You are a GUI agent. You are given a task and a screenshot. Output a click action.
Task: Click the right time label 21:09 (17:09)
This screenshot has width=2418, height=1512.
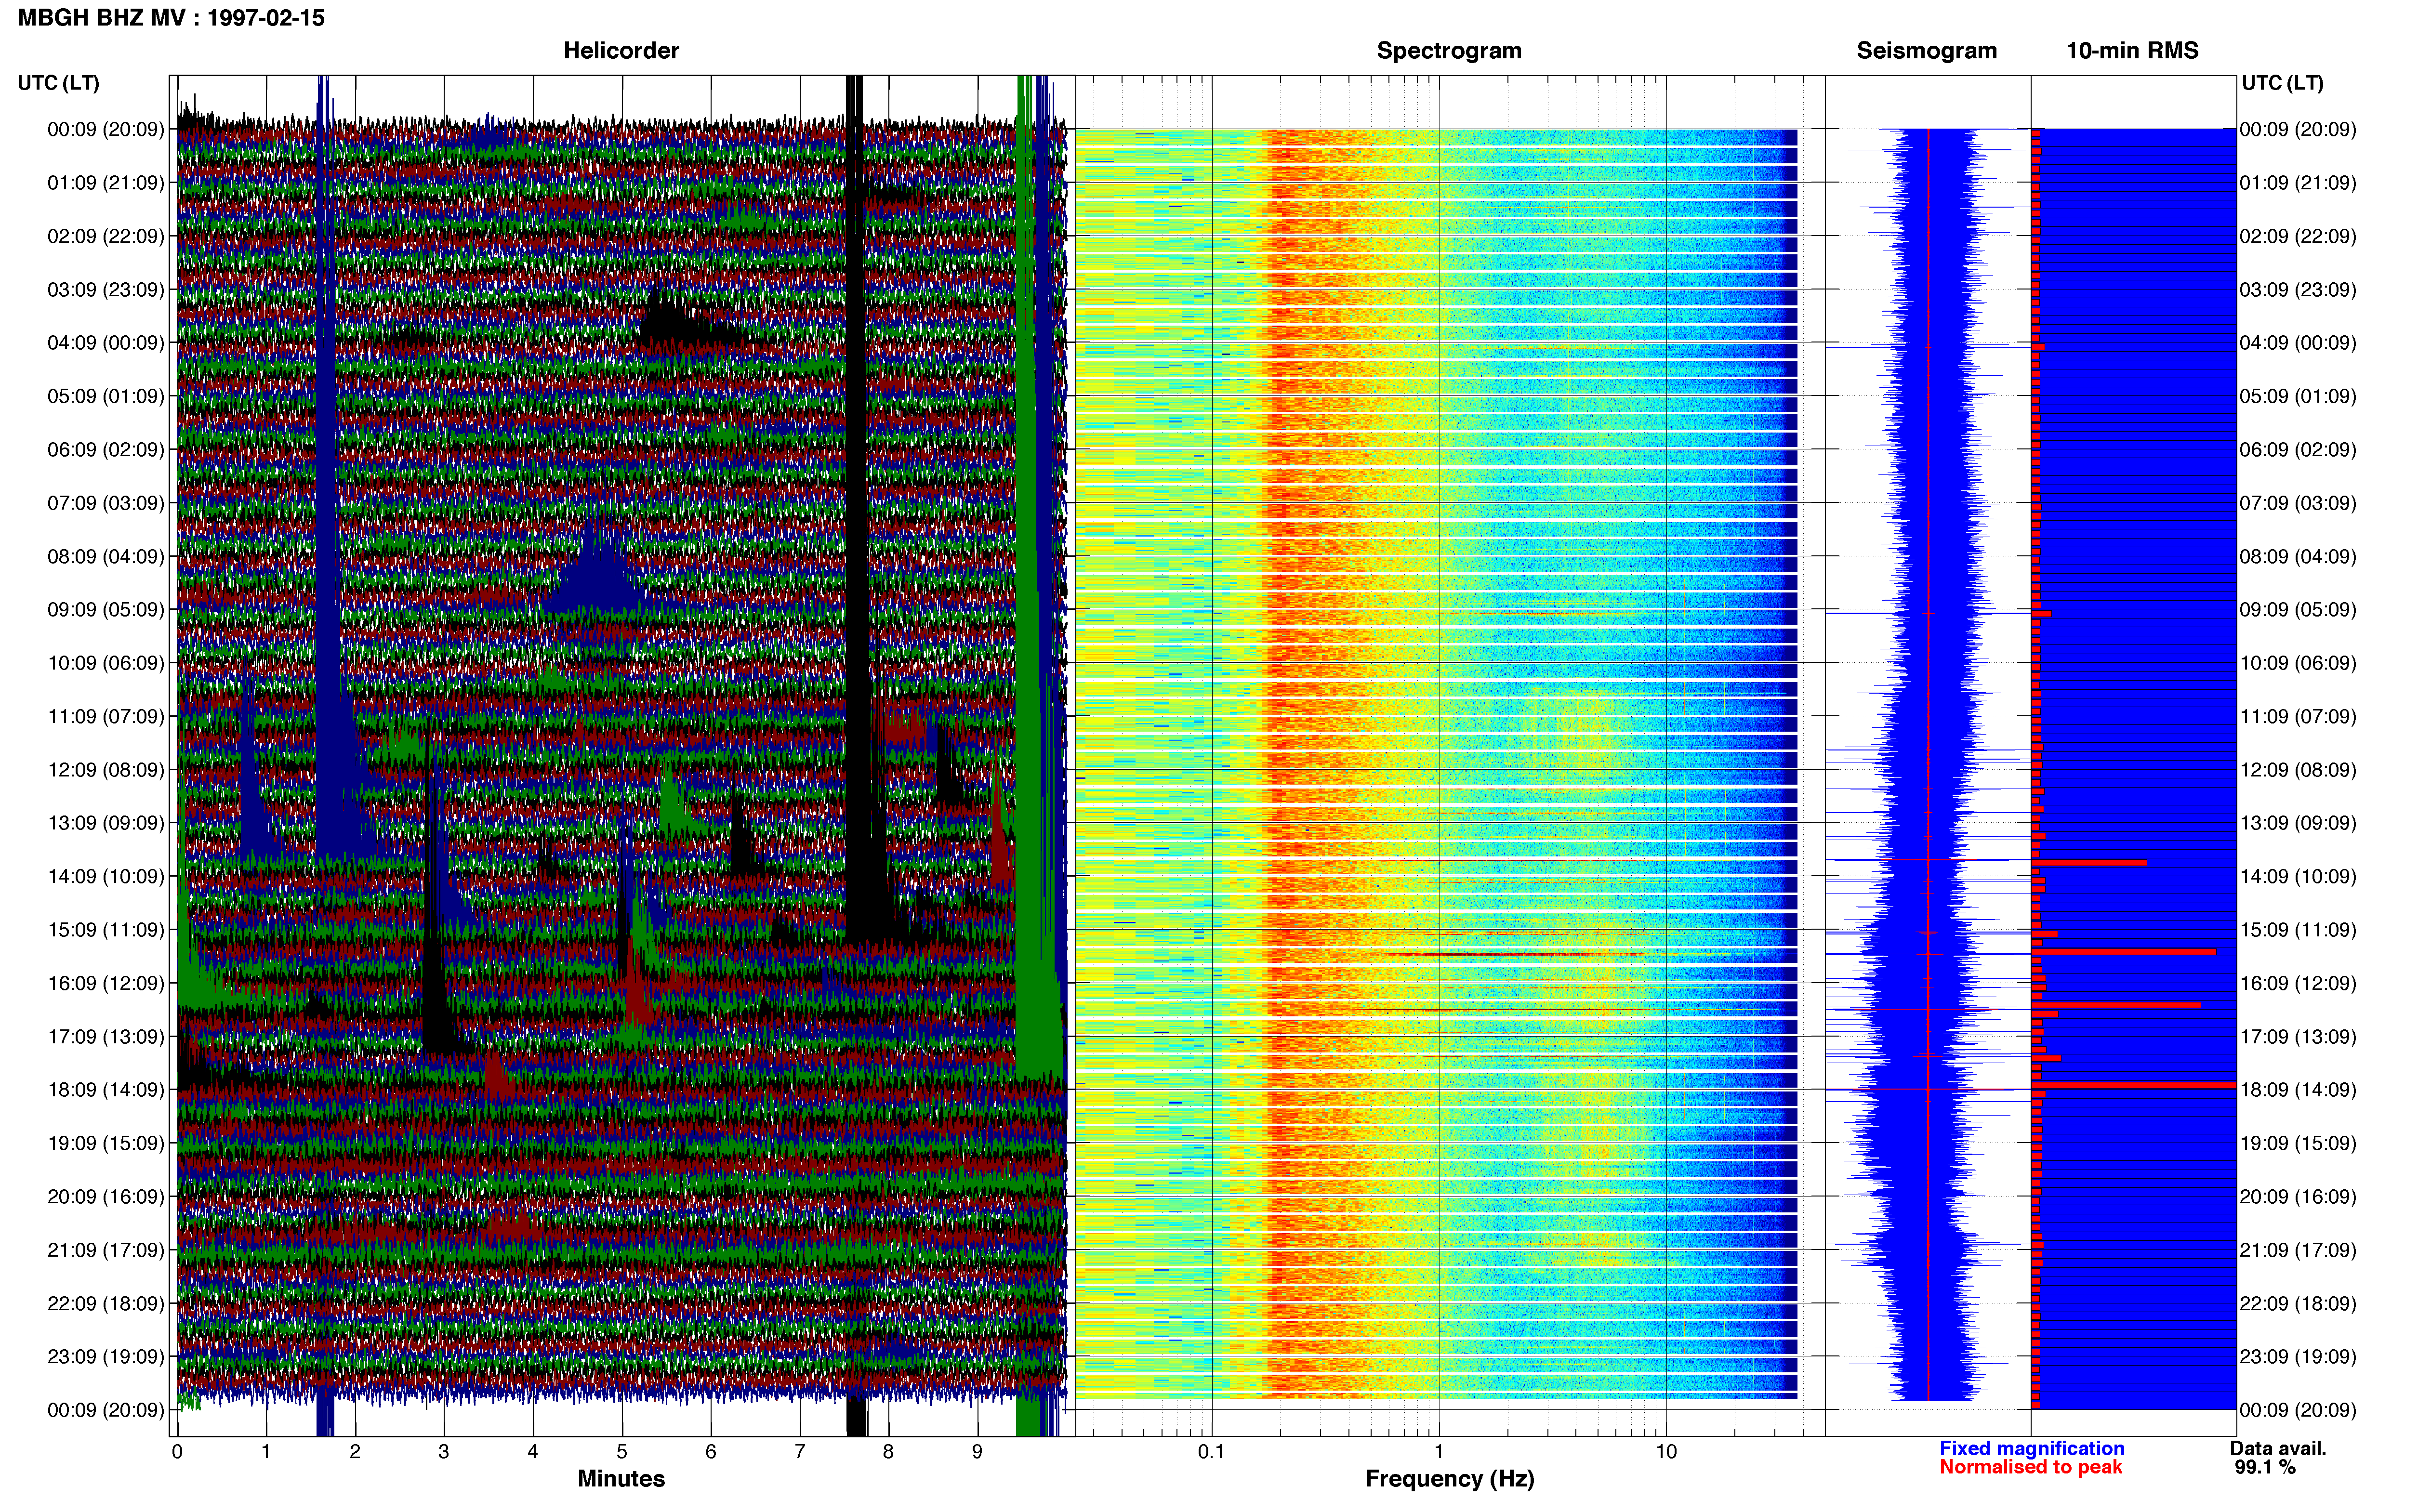click(x=2298, y=1250)
